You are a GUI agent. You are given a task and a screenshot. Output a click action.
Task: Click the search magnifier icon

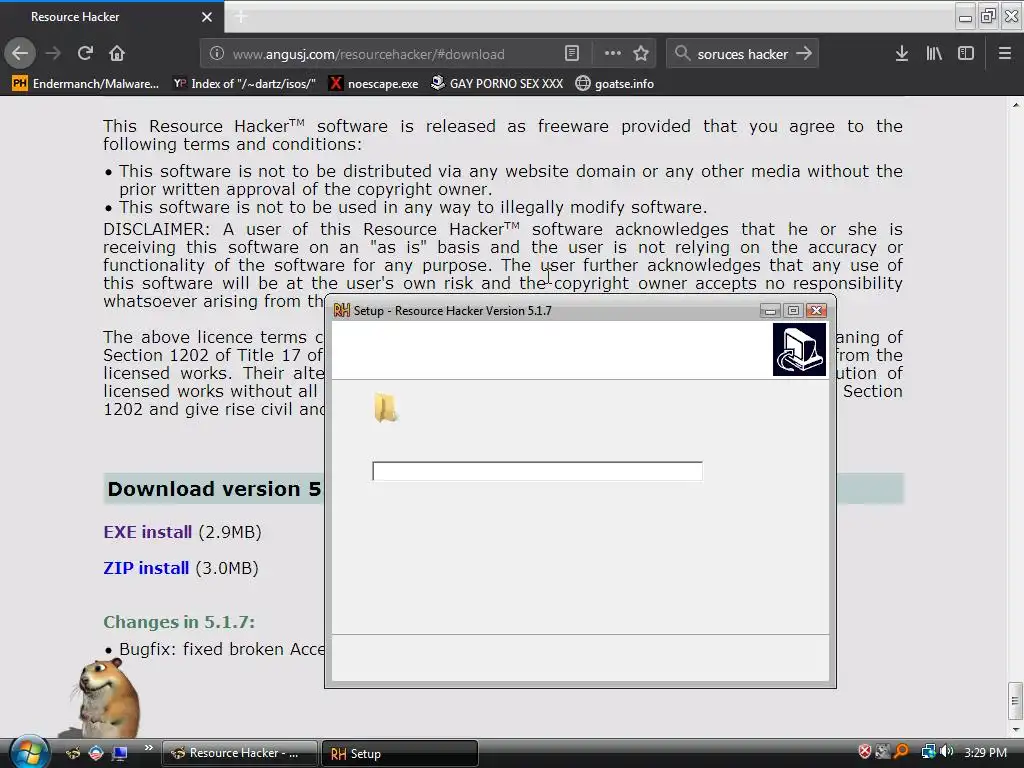tap(682, 54)
